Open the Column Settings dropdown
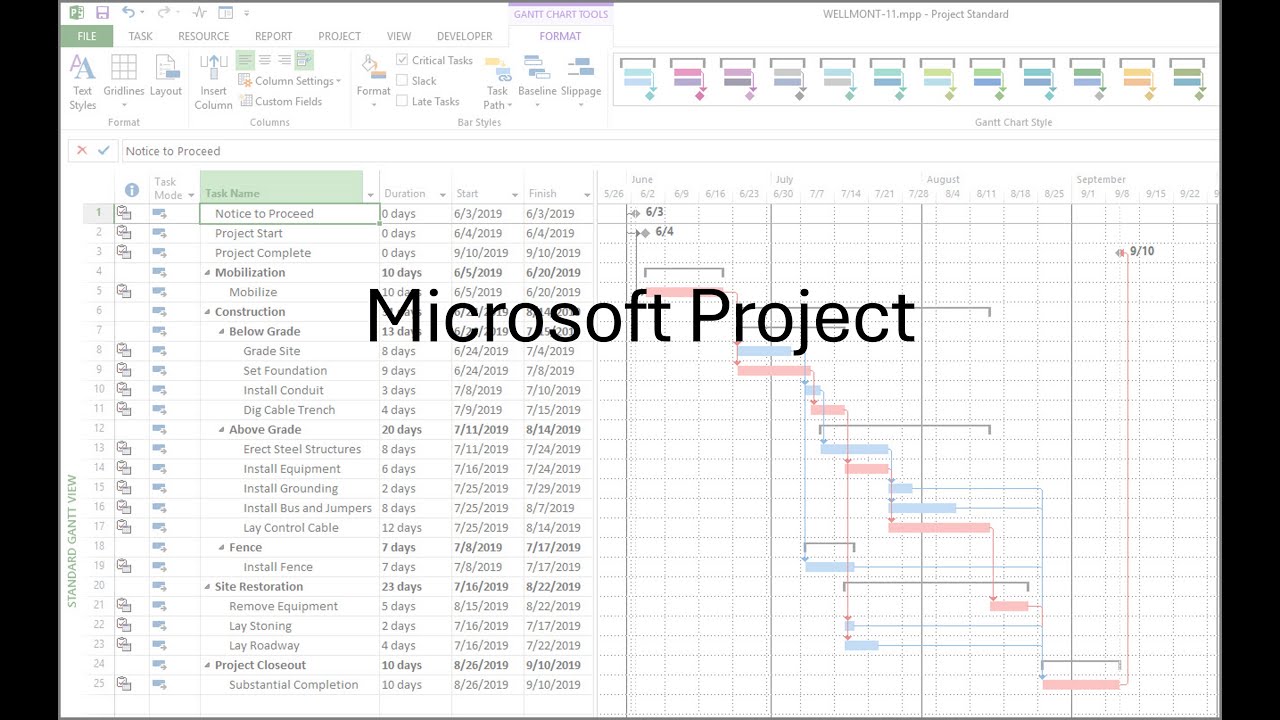Viewport: 1280px width, 720px height. [290, 81]
